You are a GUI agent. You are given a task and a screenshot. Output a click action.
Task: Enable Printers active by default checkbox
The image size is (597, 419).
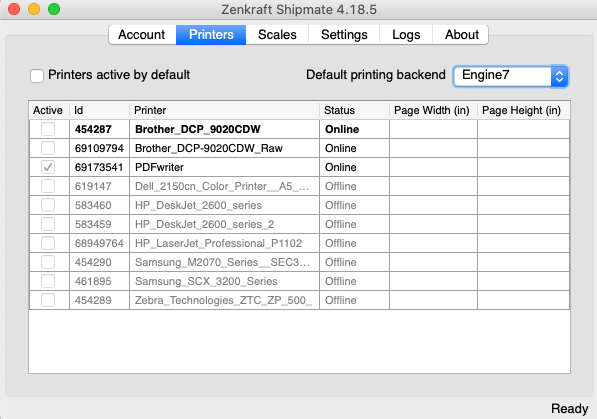tap(37, 75)
